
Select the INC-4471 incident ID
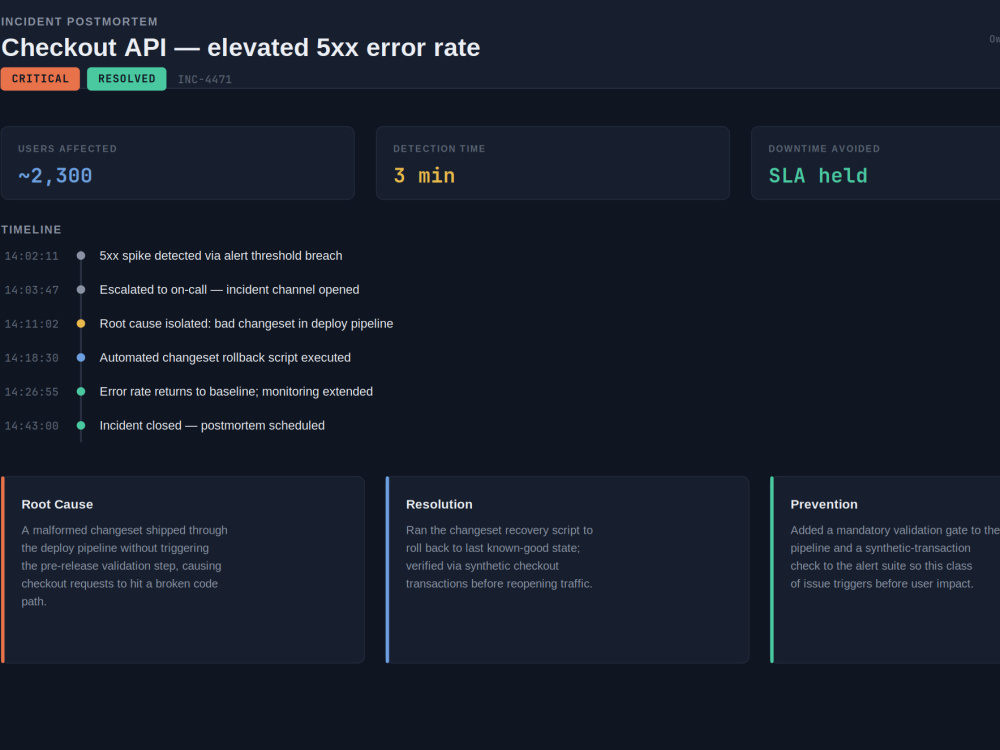pos(205,80)
